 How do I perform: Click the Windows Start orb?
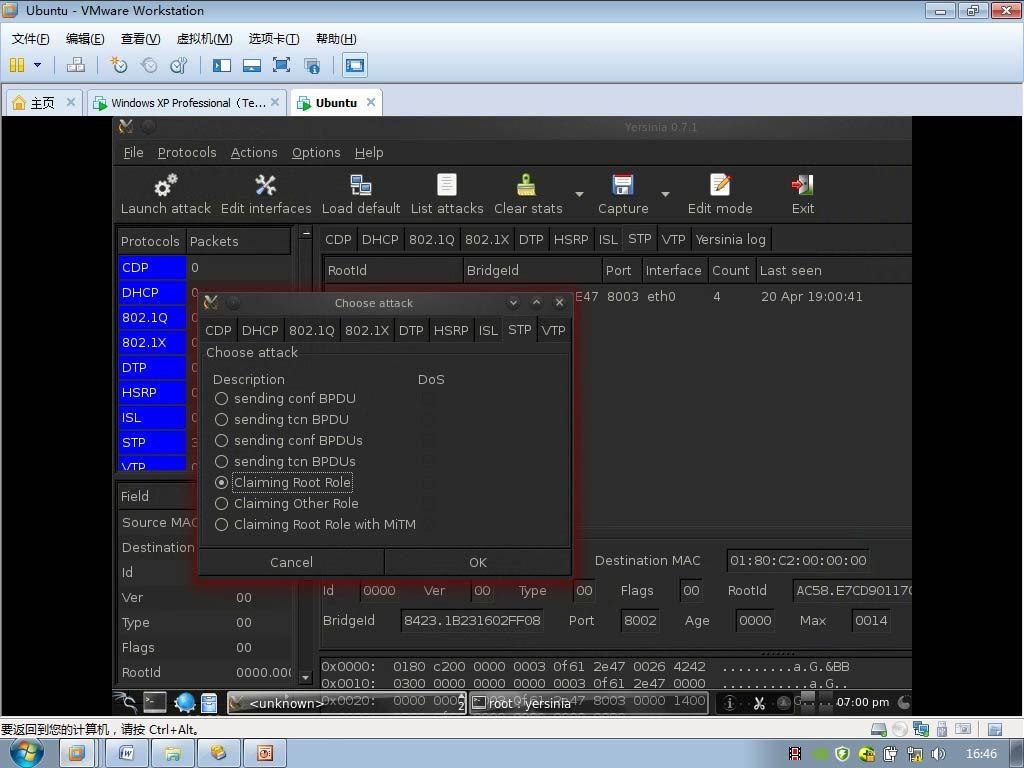pyautogui.click(x=26, y=752)
